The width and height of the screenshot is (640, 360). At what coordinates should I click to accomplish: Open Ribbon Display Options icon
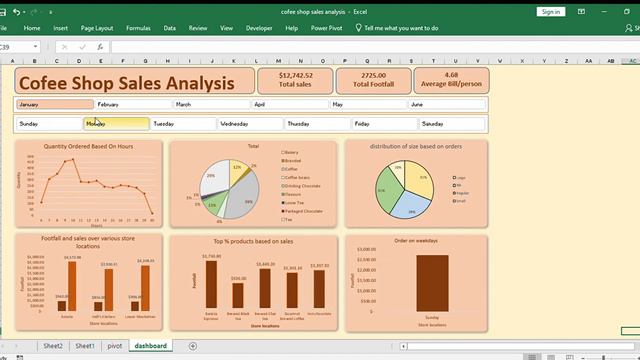coord(581,11)
